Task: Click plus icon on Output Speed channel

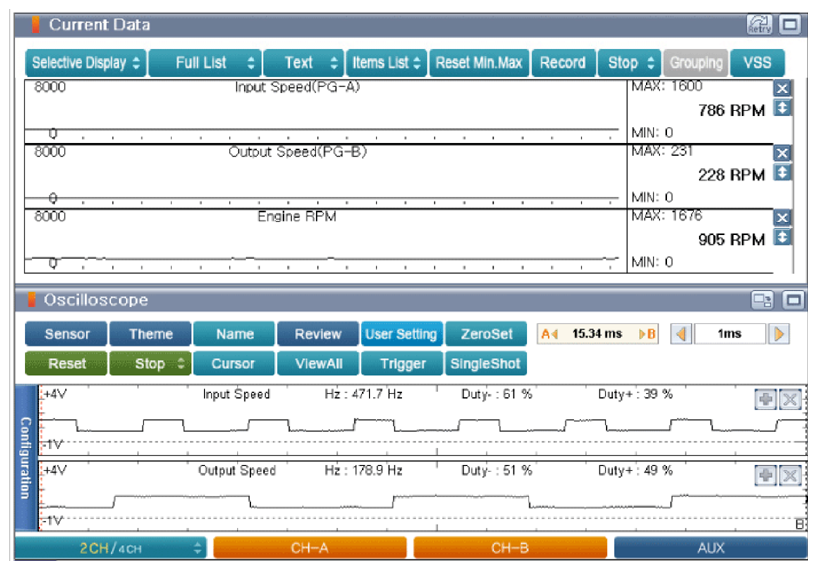Action: click(765, 475)
